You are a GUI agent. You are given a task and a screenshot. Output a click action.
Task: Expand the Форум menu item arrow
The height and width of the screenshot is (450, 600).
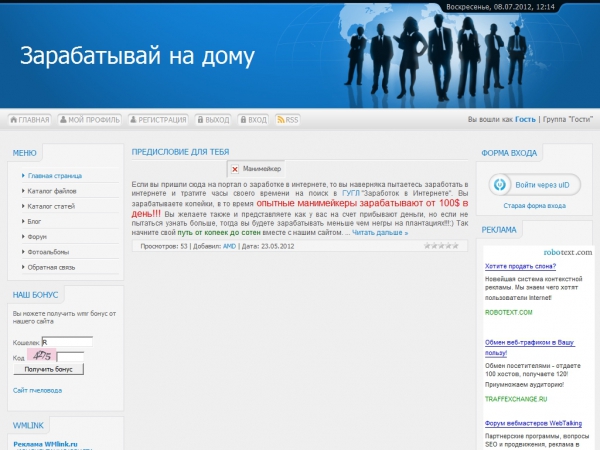(22, 237)
